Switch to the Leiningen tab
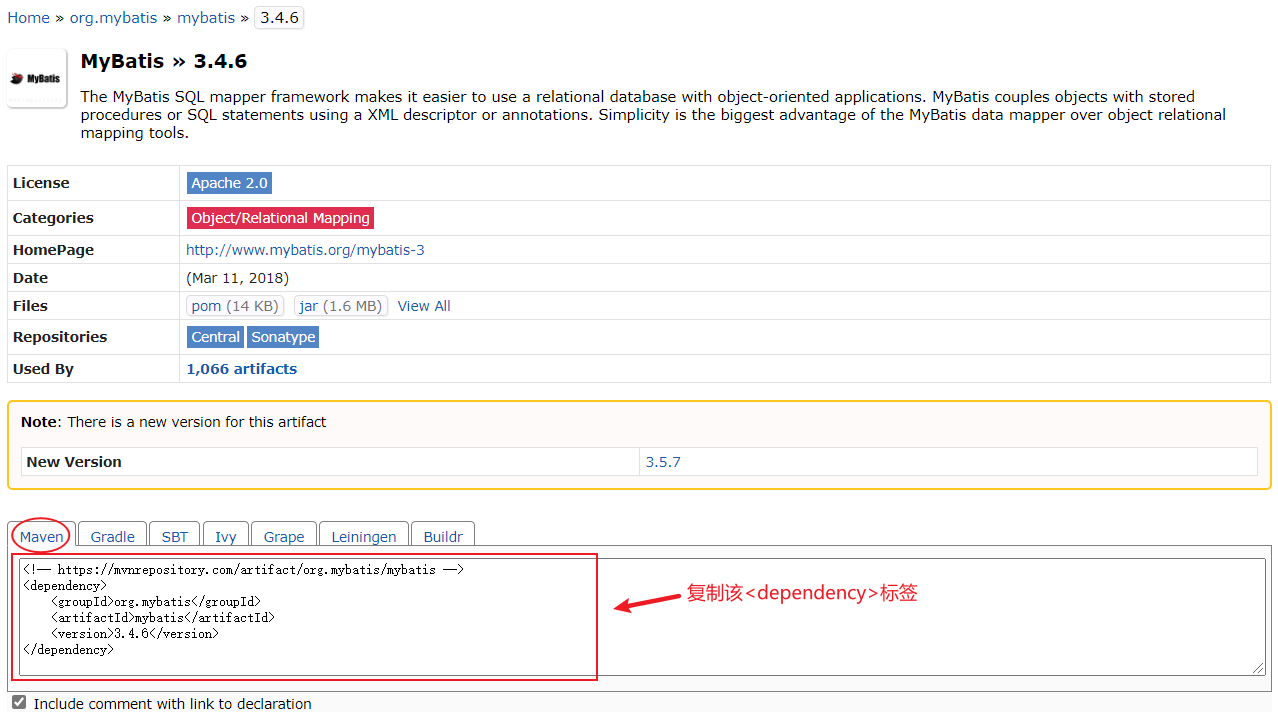 click(364, 536)
